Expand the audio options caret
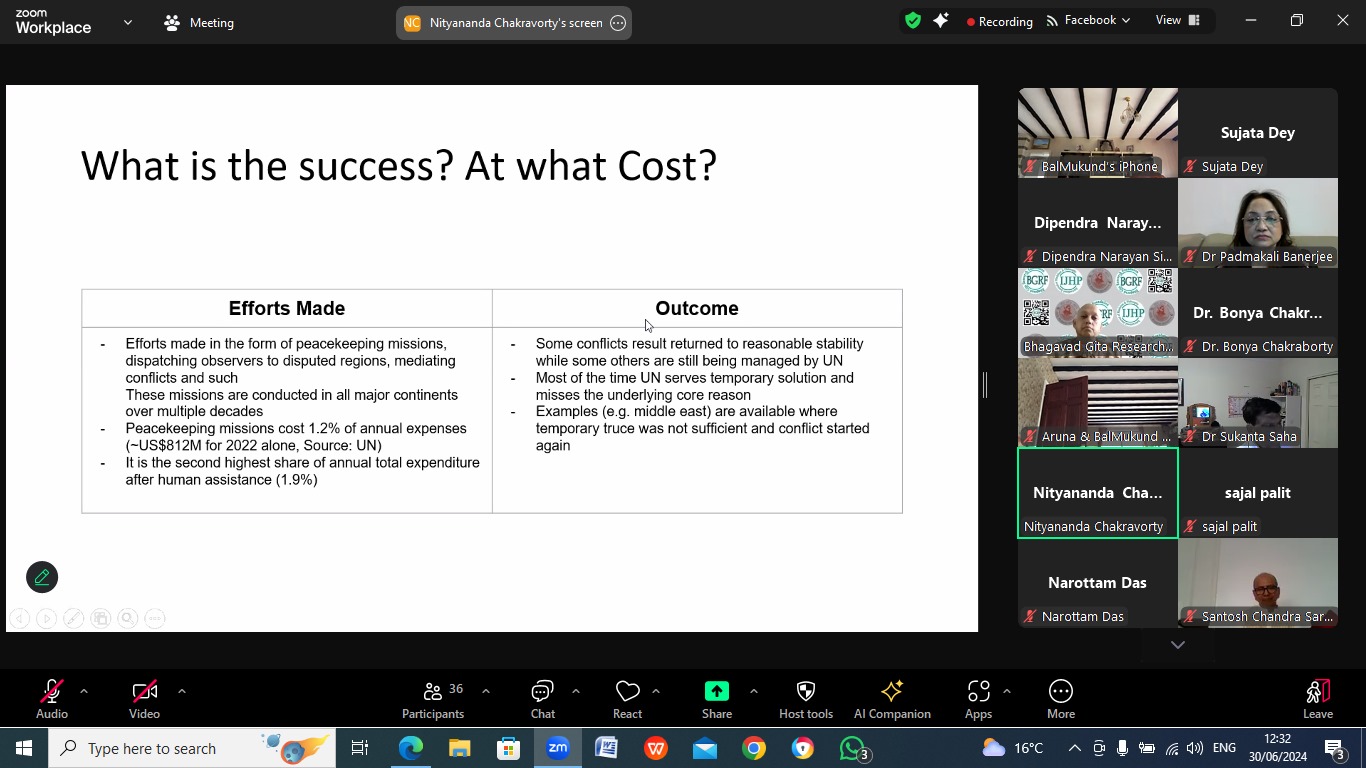Screen dimensions: 1366x768 pyautogui.click(x=84, y=691)
